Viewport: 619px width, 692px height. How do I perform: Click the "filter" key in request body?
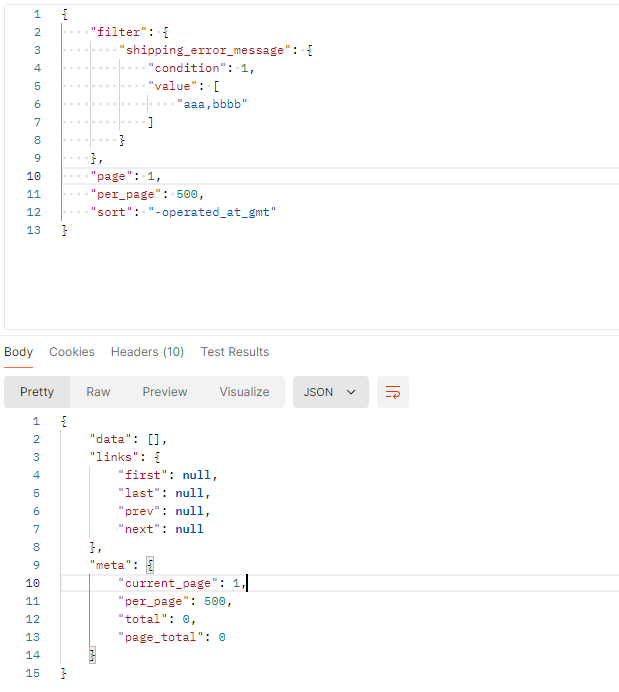pos(118,32)
